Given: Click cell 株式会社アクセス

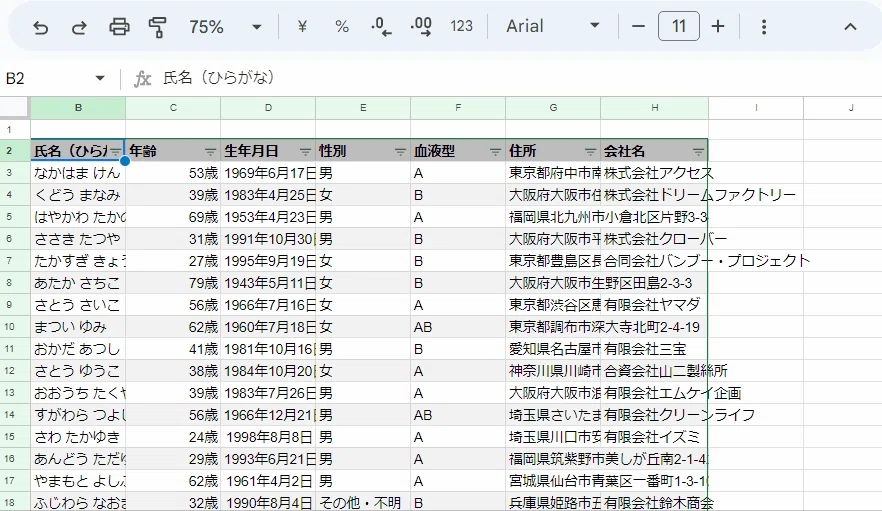Looking at the screenshot, I should (655, 173).
